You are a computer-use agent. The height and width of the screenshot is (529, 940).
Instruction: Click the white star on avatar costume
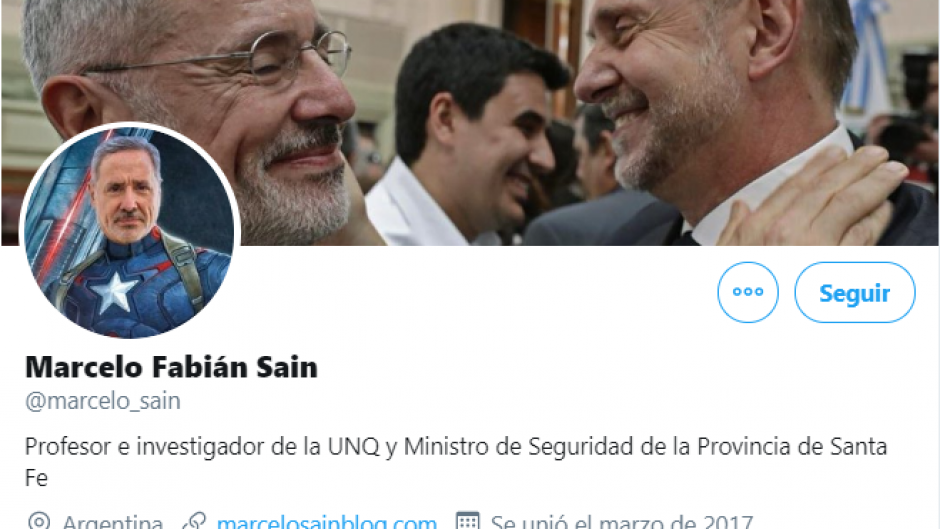112,292
